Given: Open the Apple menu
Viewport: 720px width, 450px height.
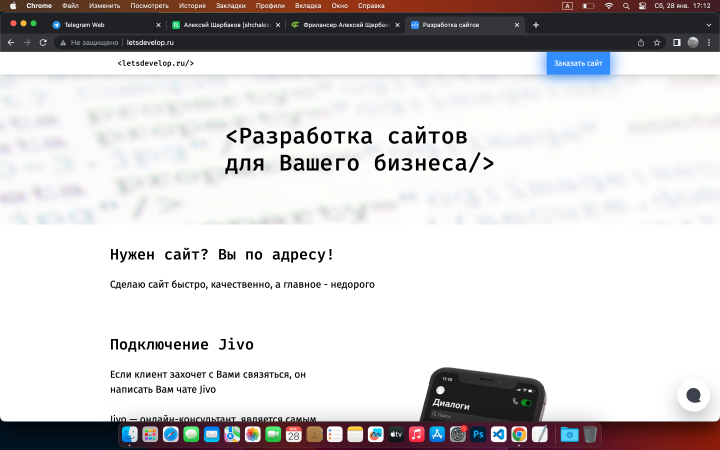Looking at the screenshot, I should pos(13,6).
